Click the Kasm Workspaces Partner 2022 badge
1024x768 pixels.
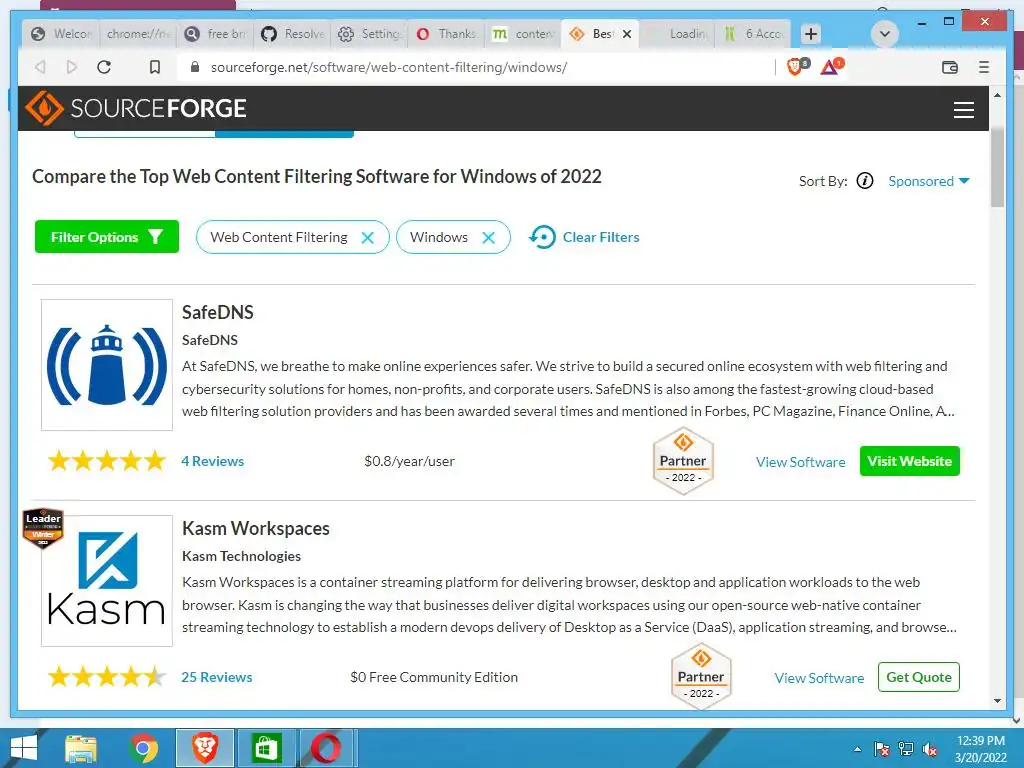click(701, 677)
